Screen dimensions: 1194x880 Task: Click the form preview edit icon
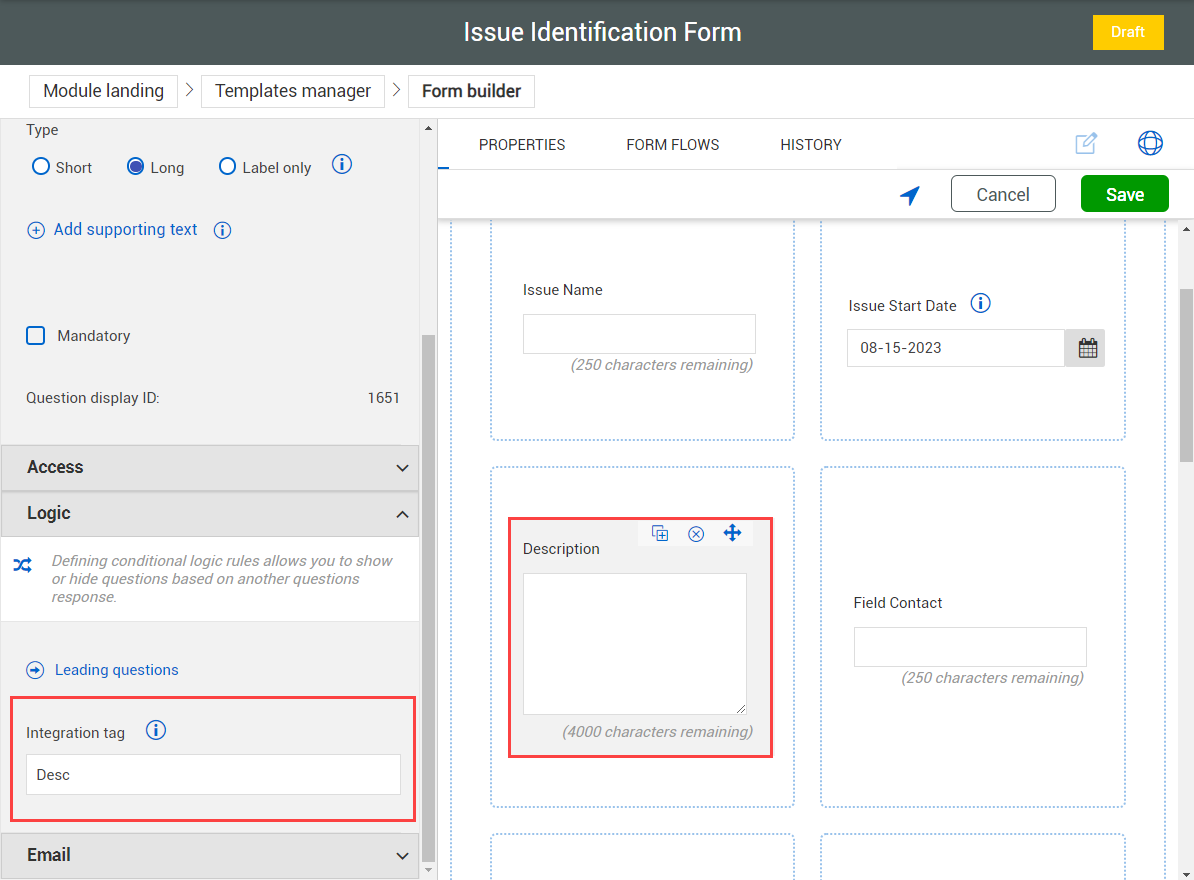(x=1086, y=144)
